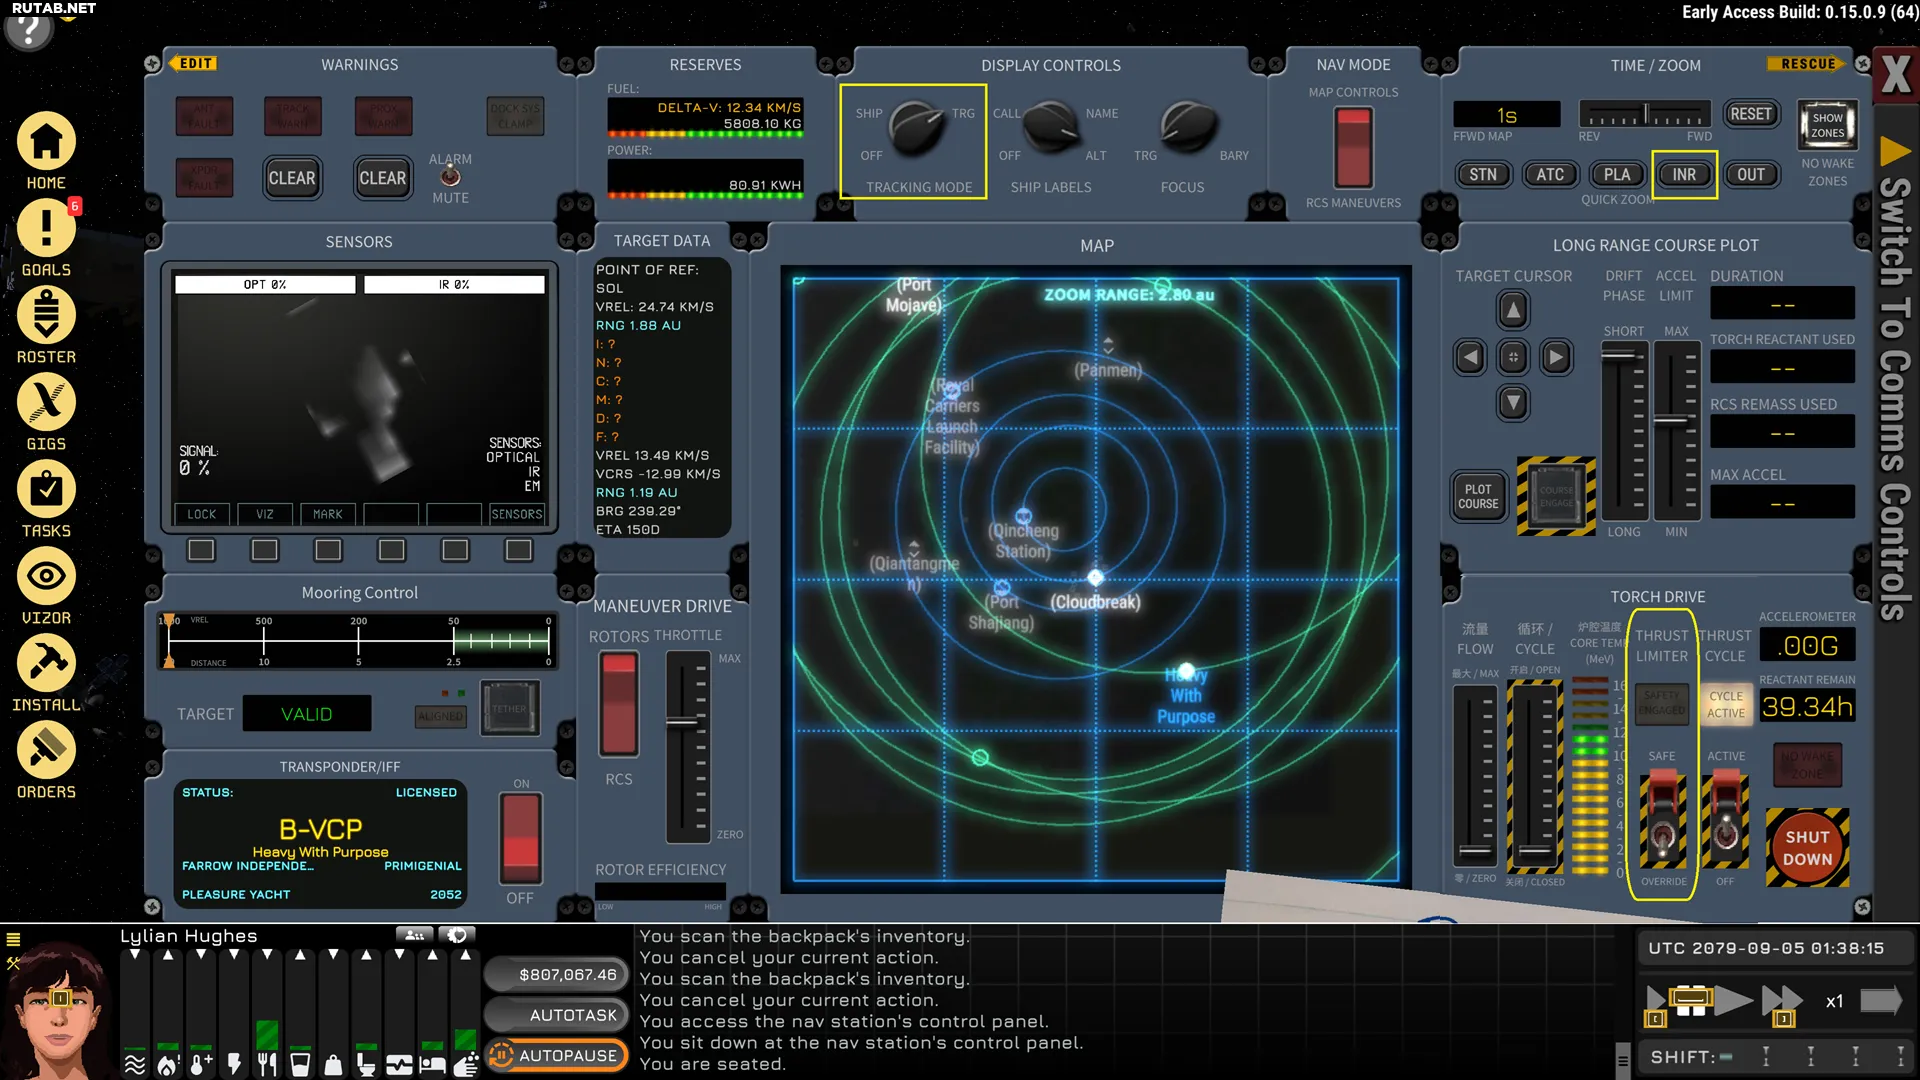The height and width of the screenshot is (1080, 1920).
Task: Move target cursor down arrow
Action: pyautogui.click(x=1513, y=403)
